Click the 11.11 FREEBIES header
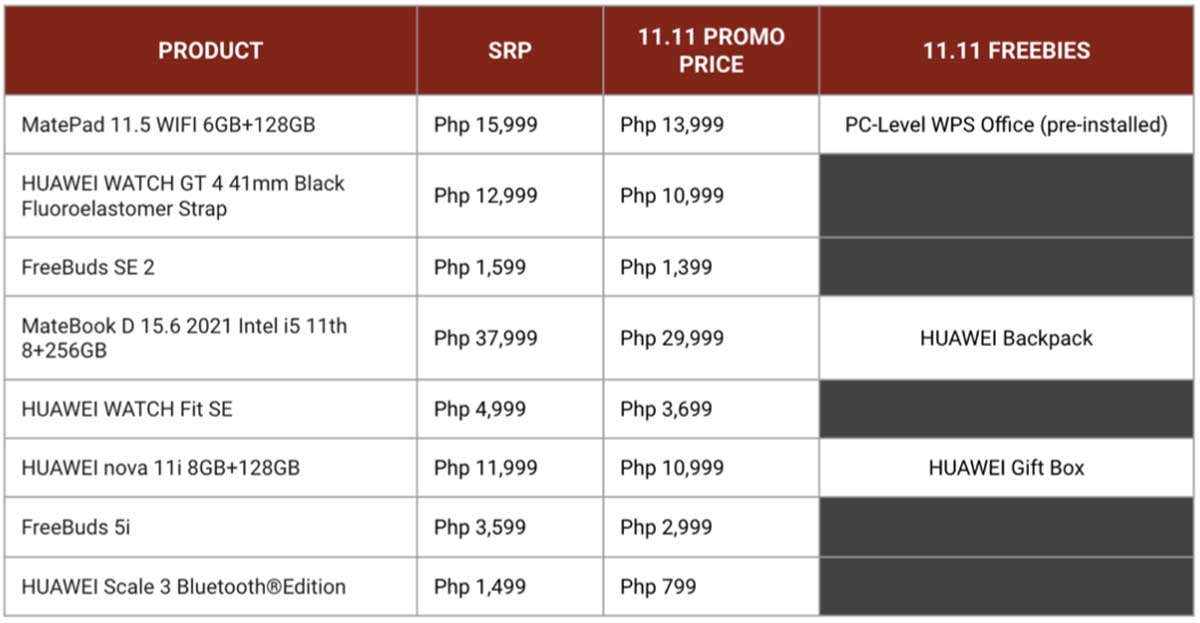Image resolution: width=1200 pixels, height=623 pixels. pos(1006,50)
